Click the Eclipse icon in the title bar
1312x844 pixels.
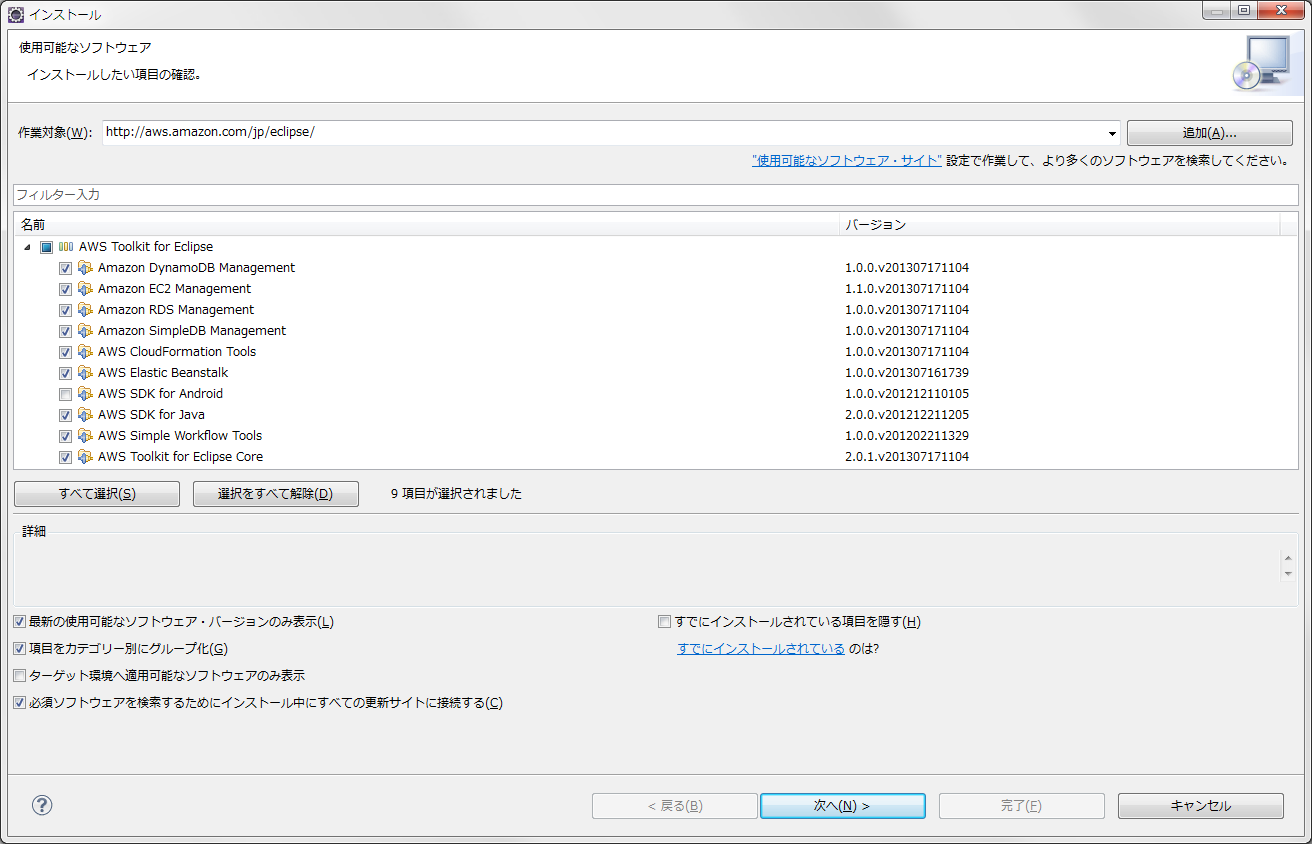(x=14, y=13)
